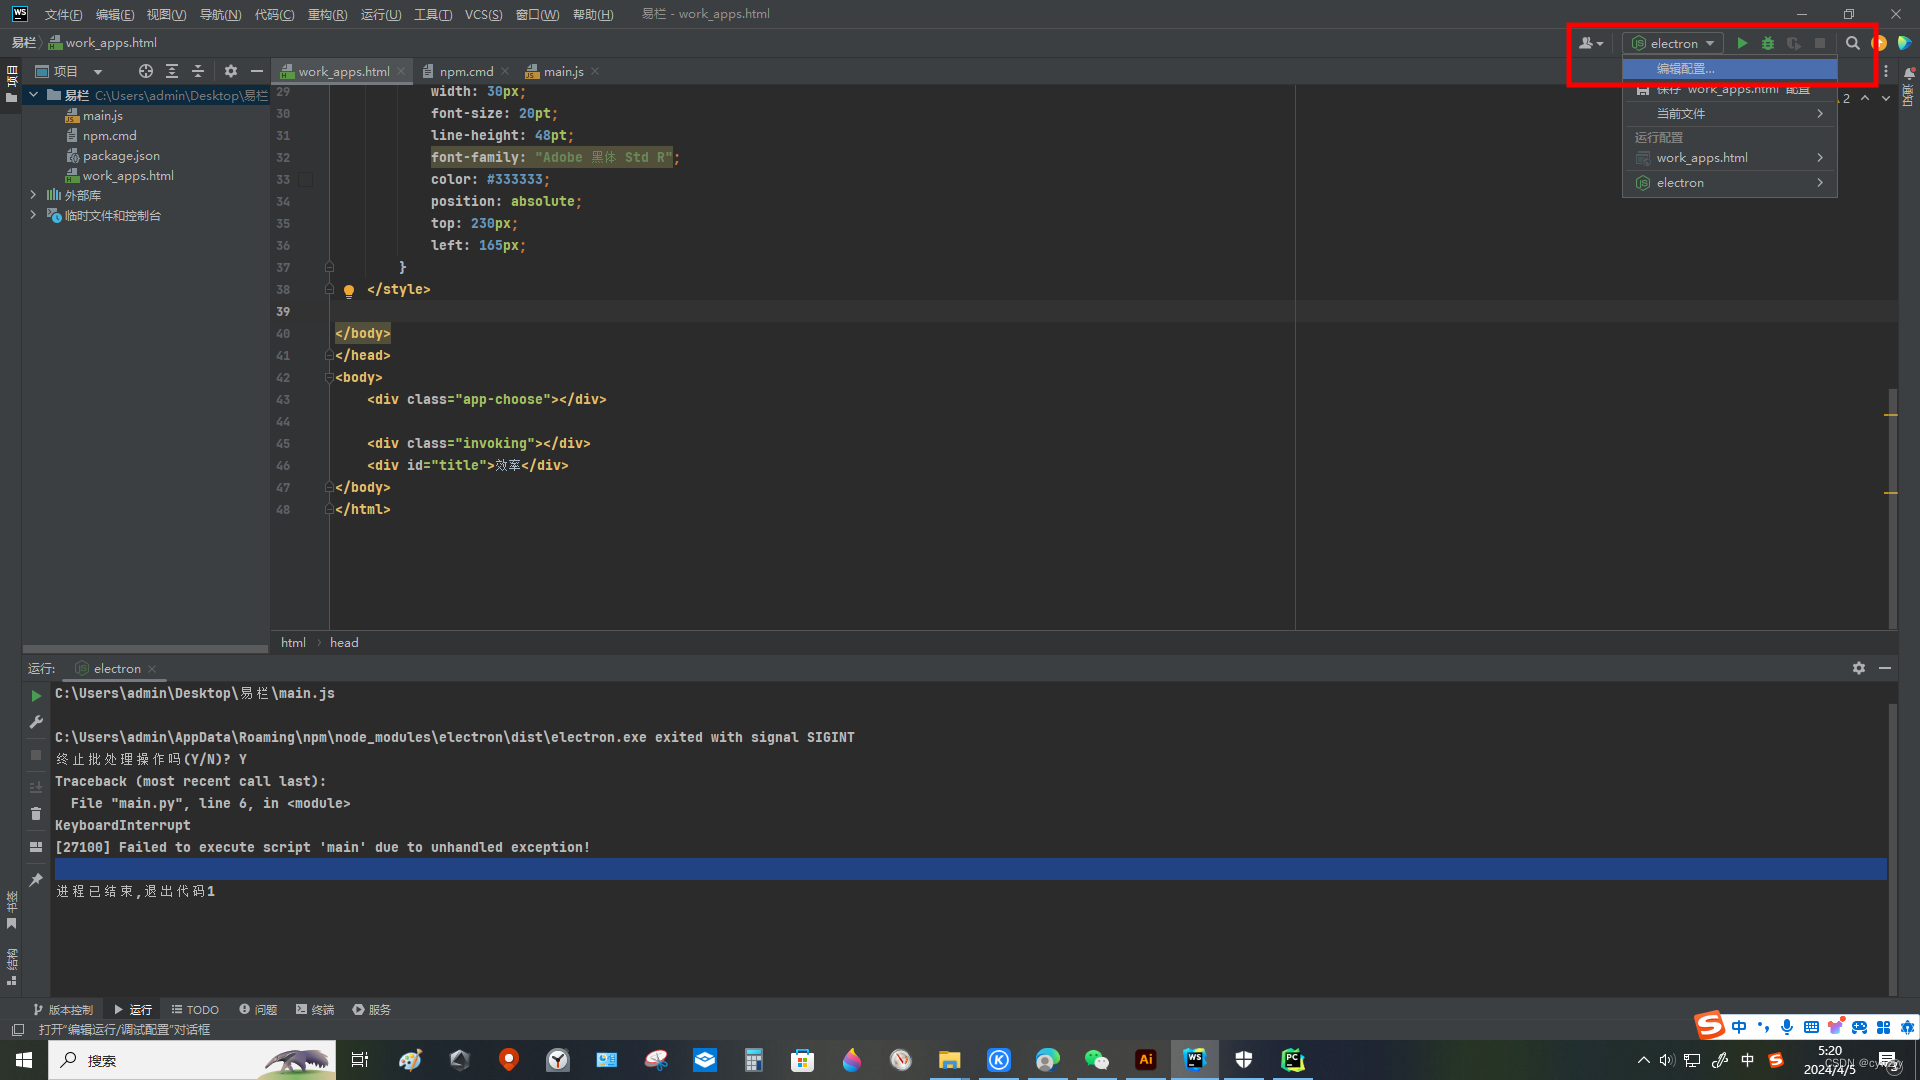Open the TODO tool window

(195, 1009)
